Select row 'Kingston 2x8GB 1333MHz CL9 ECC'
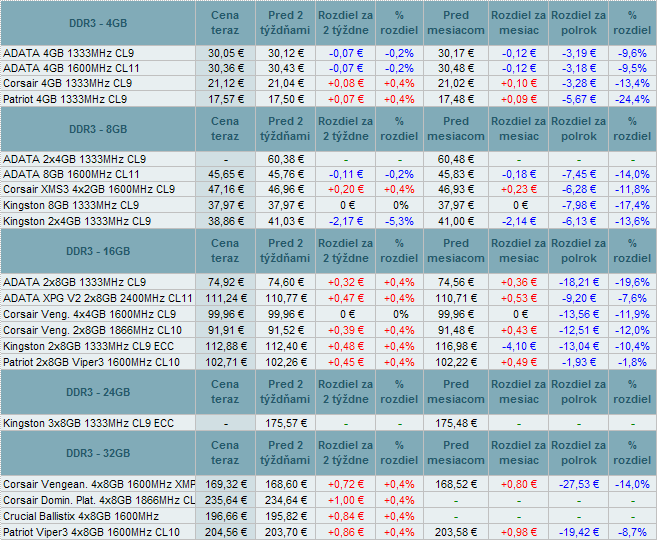 point(328,346)
